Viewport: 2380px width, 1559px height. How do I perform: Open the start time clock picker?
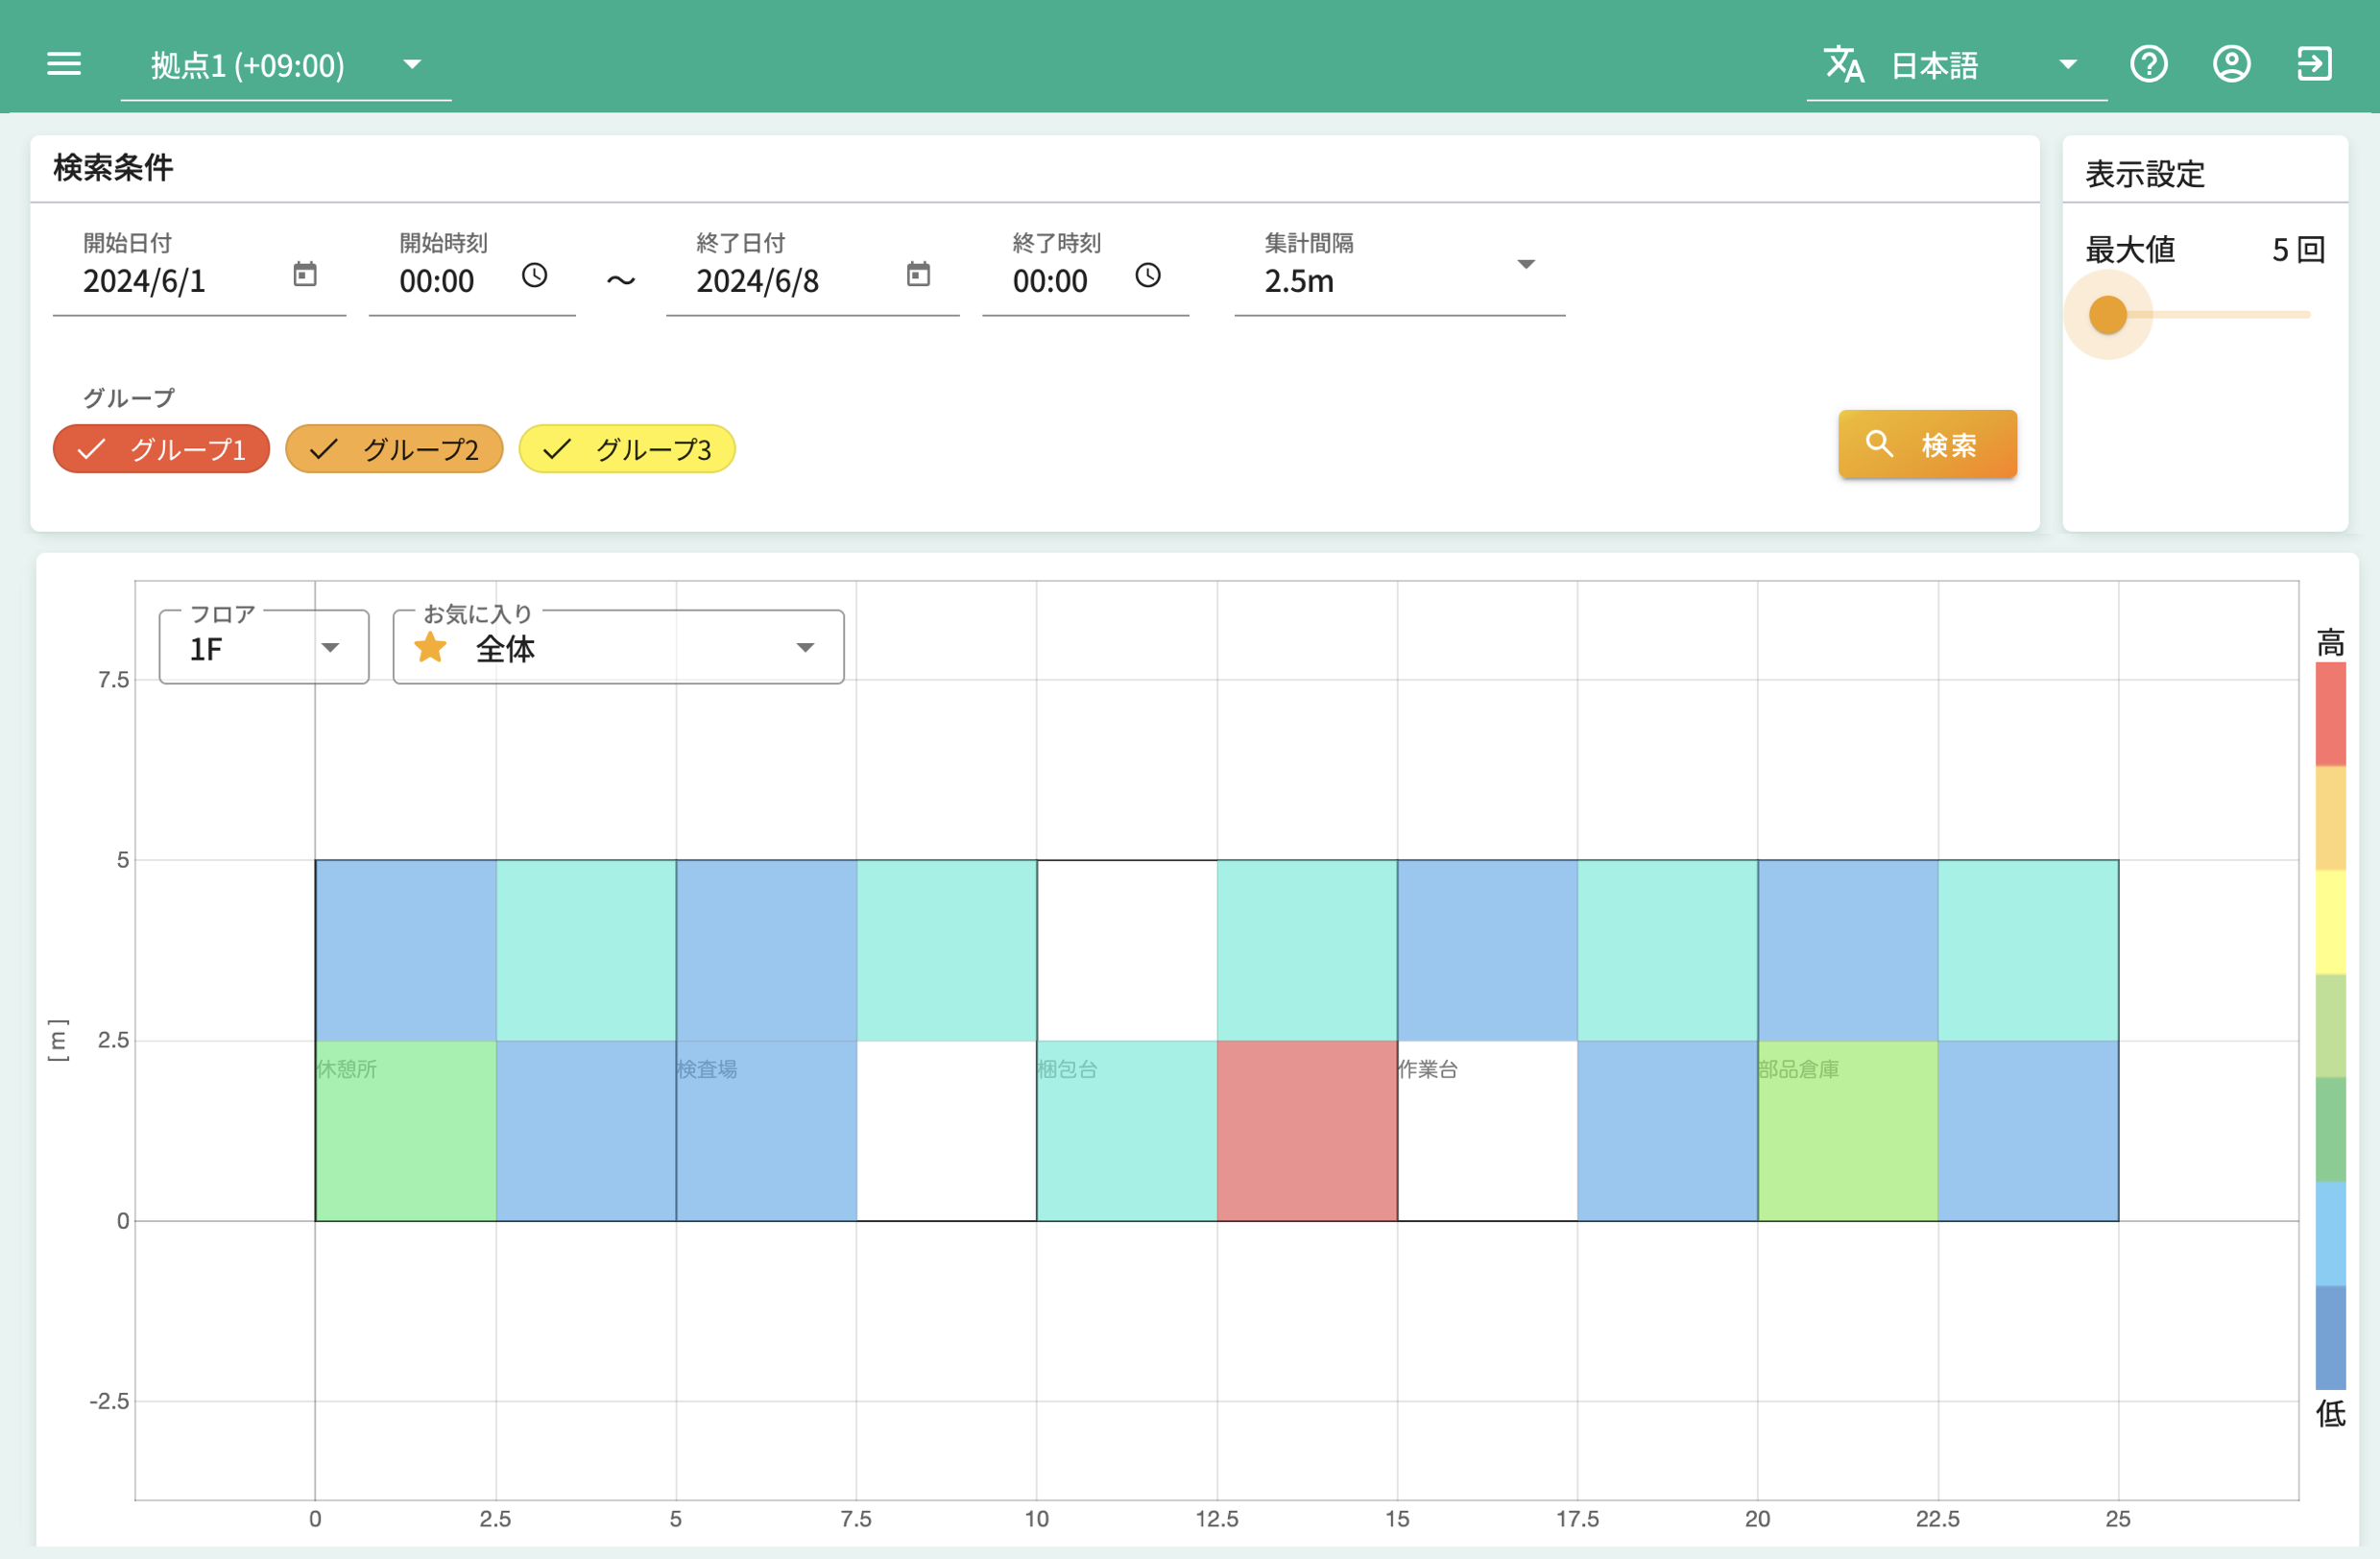[535, 275]
